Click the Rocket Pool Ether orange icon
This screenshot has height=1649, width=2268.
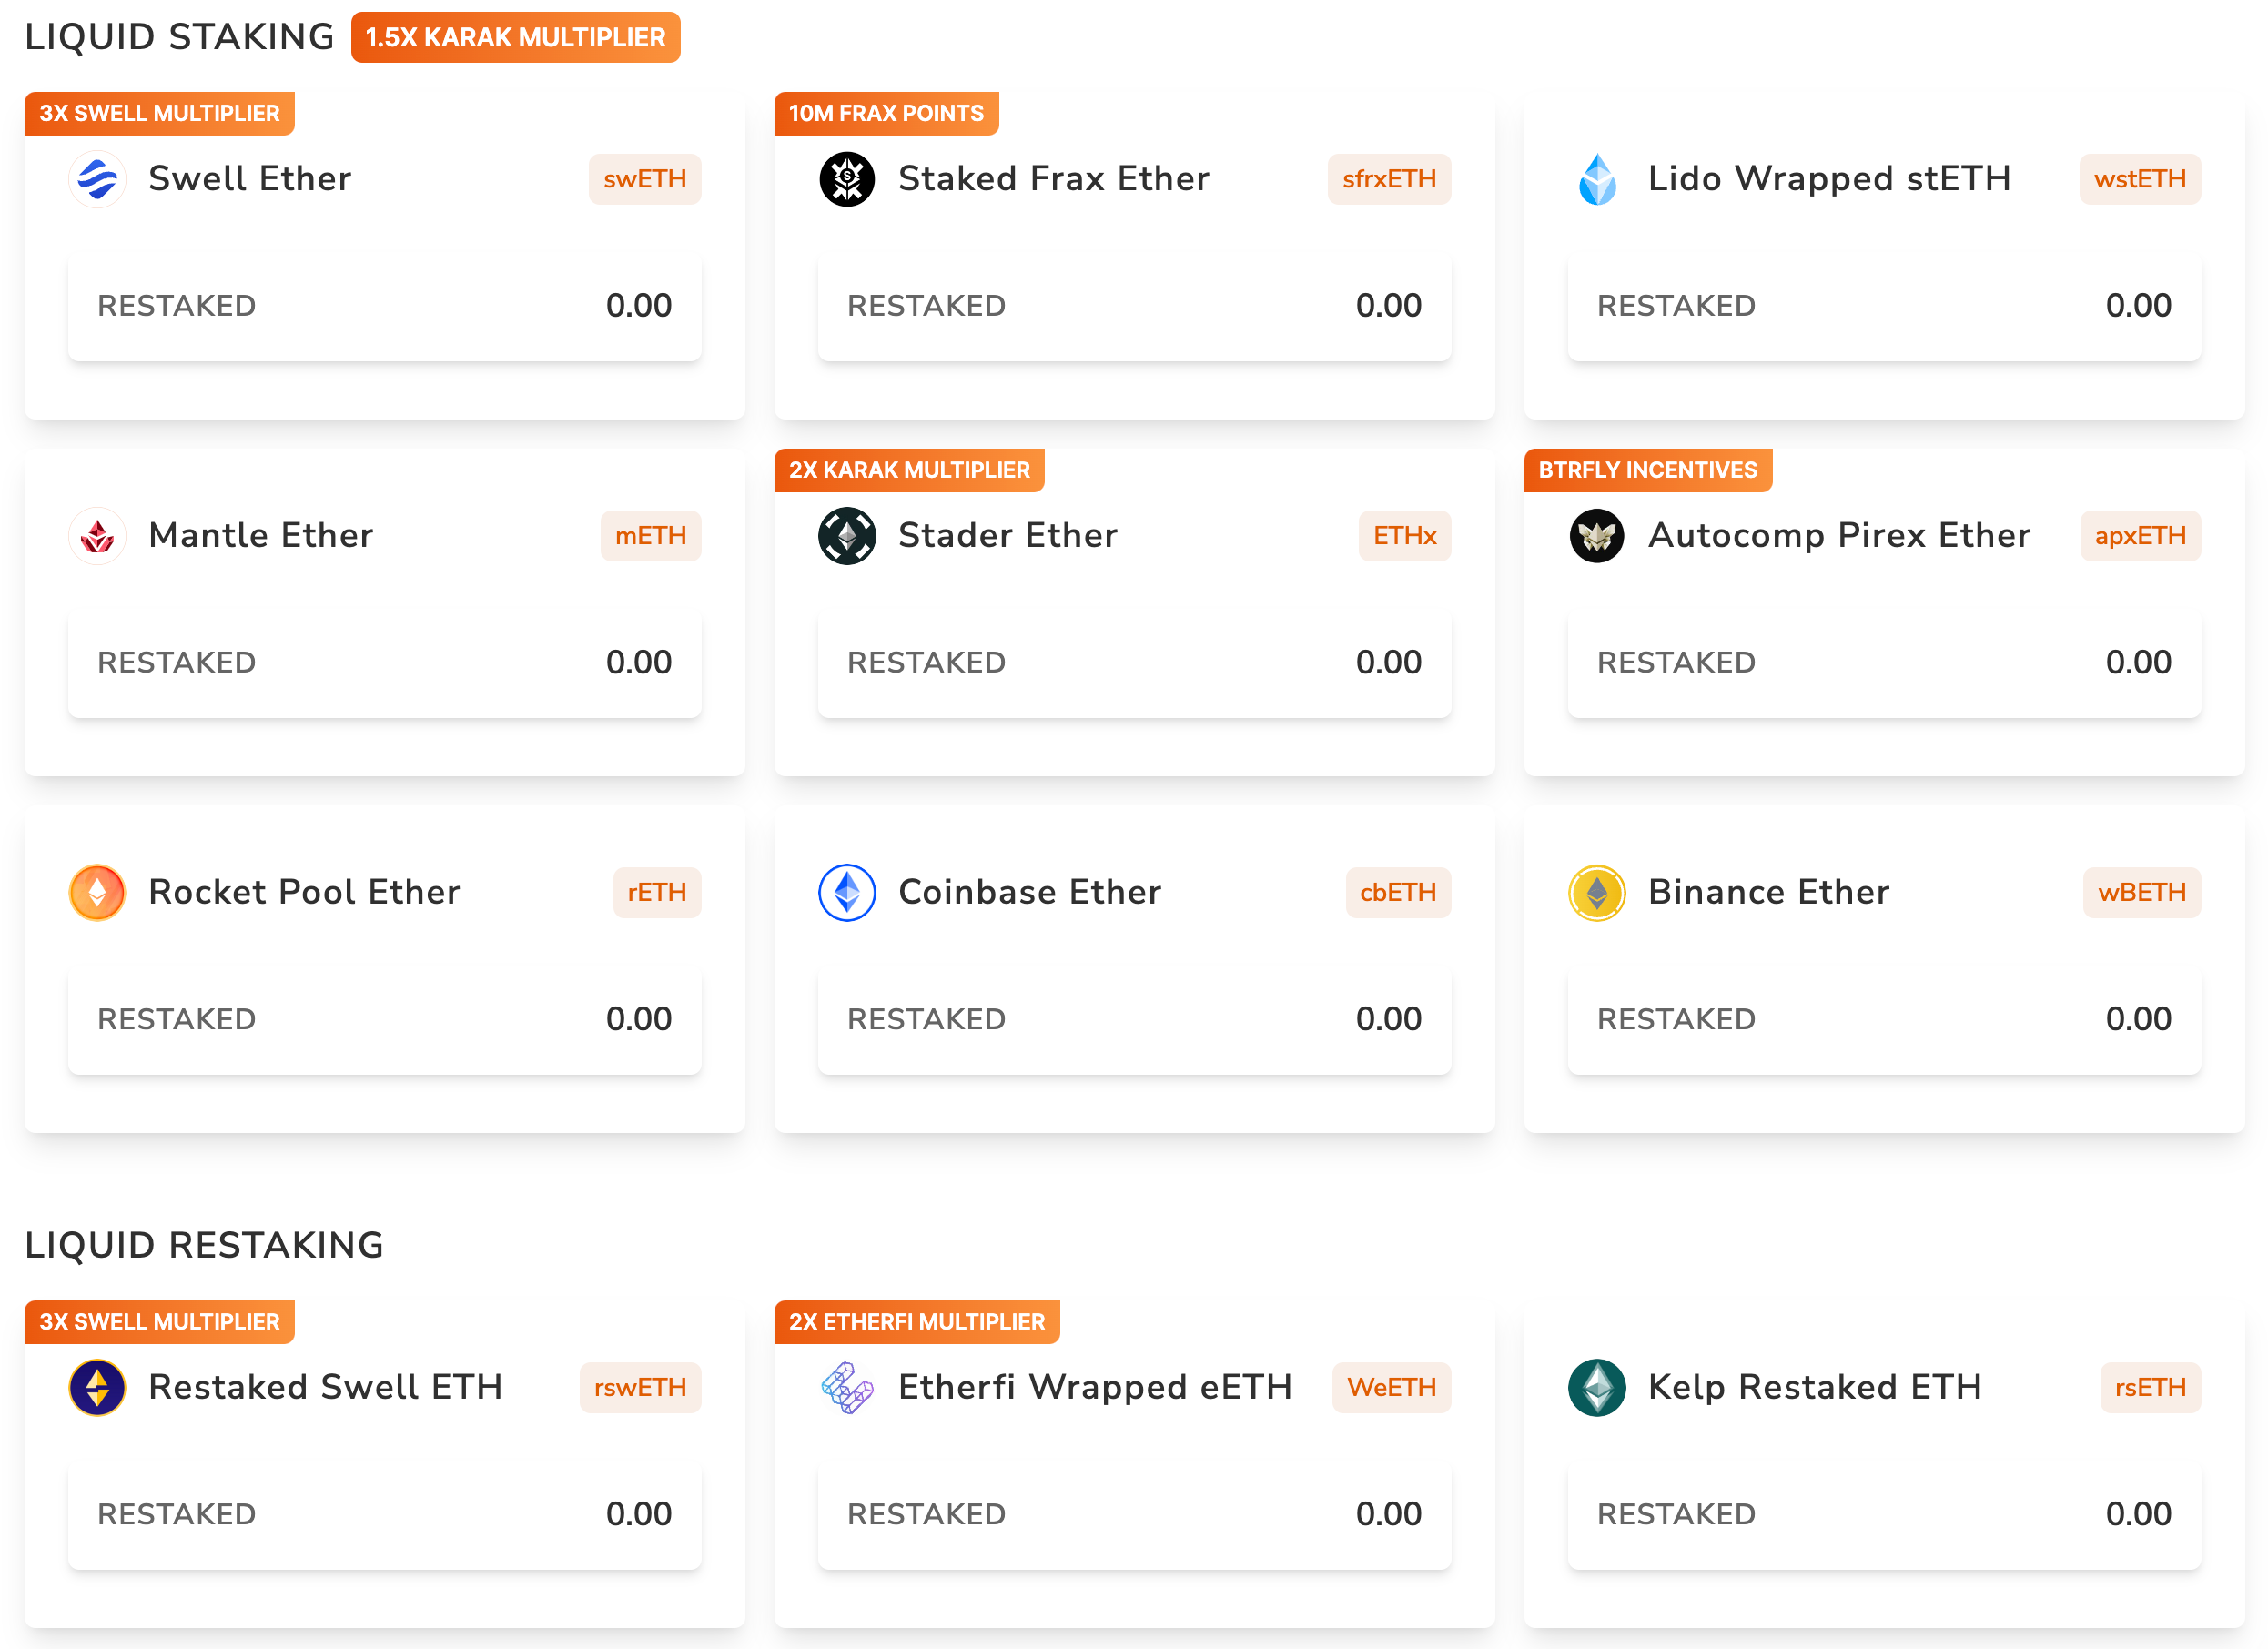[x=97, y=892]
